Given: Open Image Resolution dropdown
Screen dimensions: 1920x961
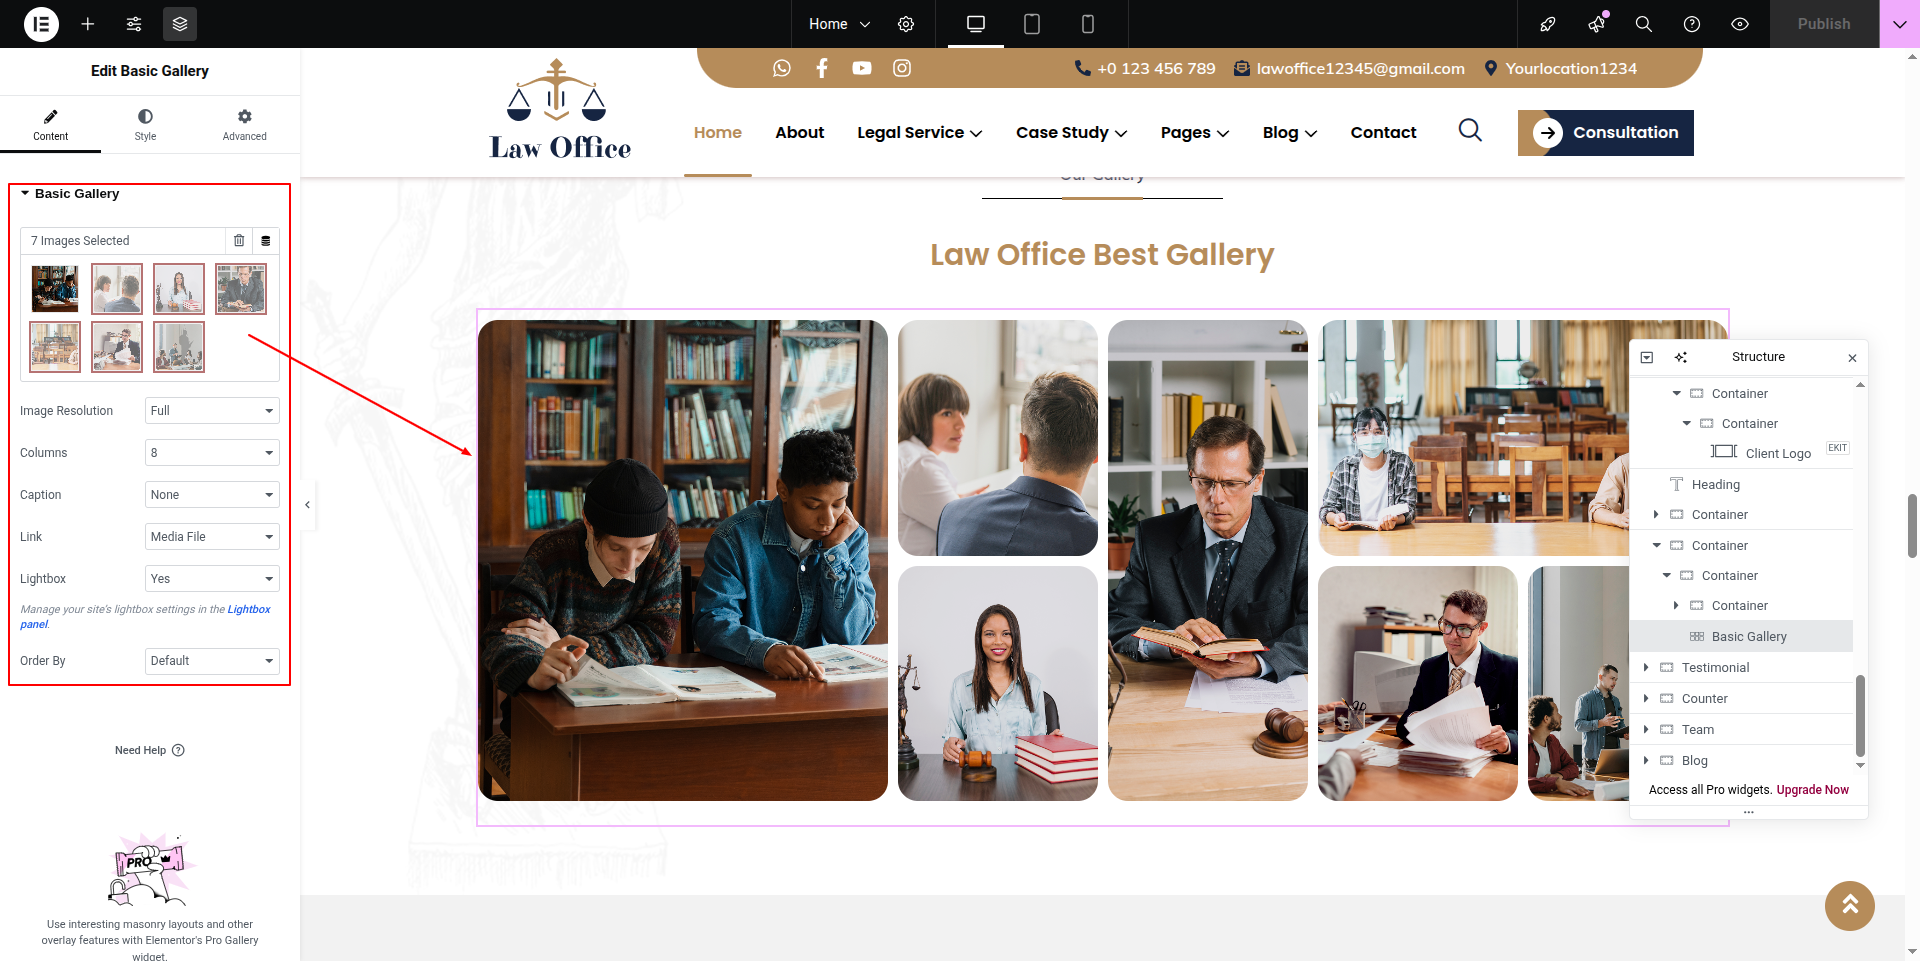Looking at the screenshot, I should tap(212, 411).
